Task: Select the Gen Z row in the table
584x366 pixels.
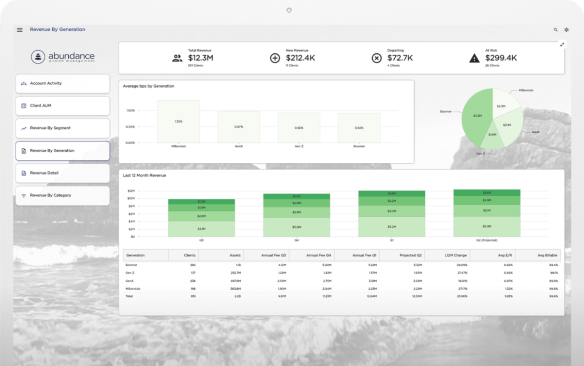Action: click(x=342, y=273)
